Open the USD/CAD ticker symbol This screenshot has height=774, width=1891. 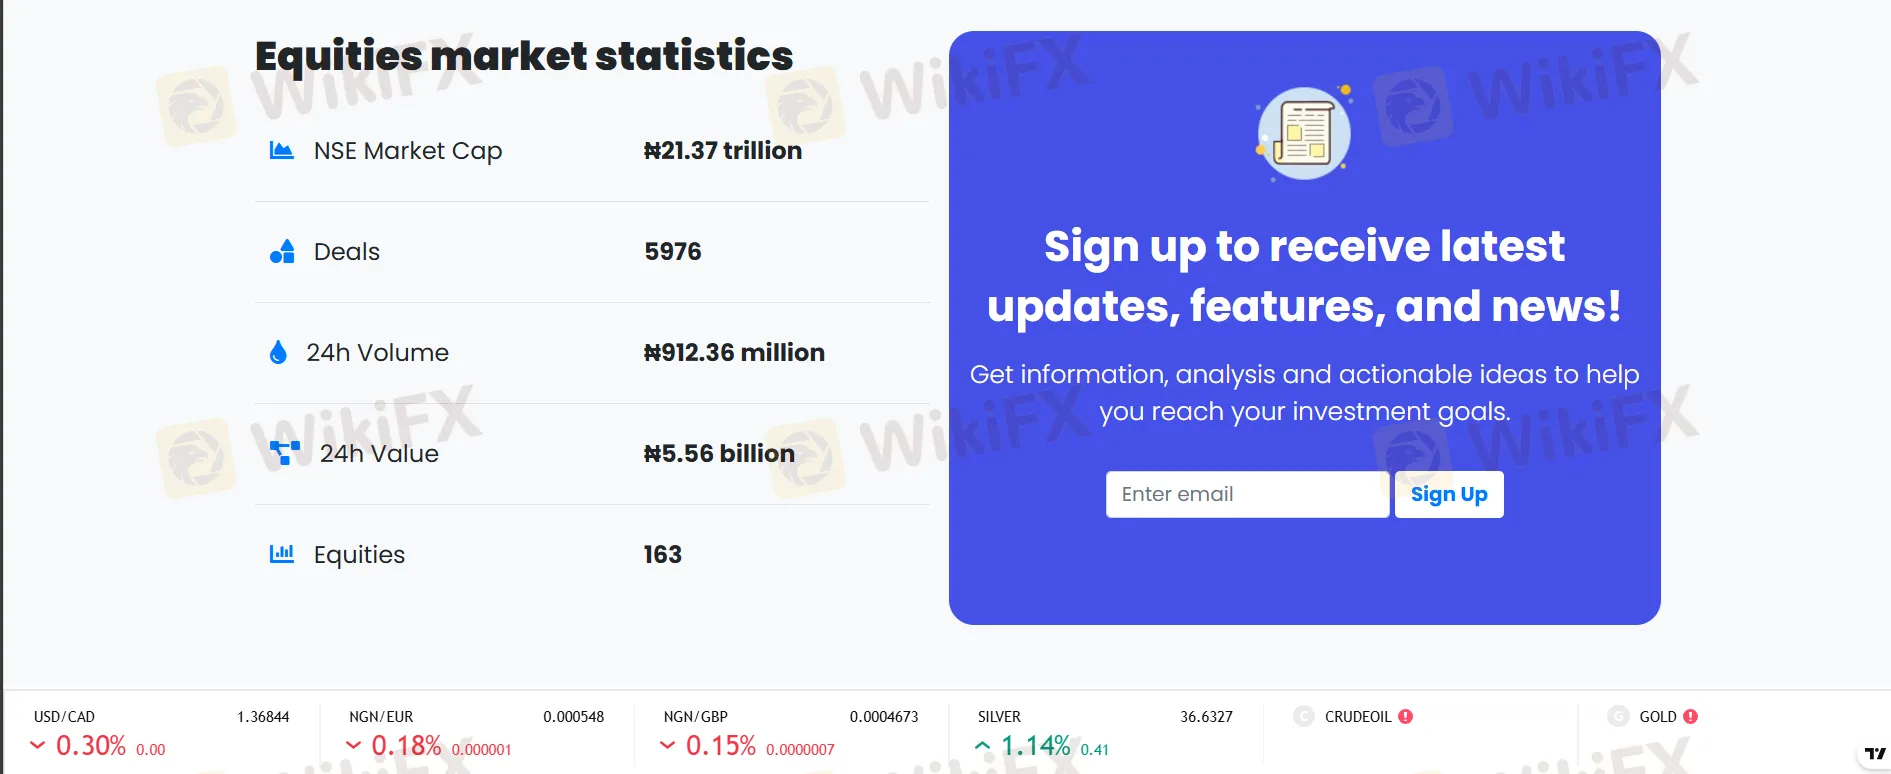(x=64, y=717)
